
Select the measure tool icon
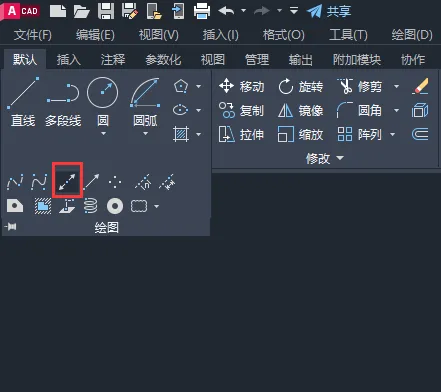pos(167,182)
